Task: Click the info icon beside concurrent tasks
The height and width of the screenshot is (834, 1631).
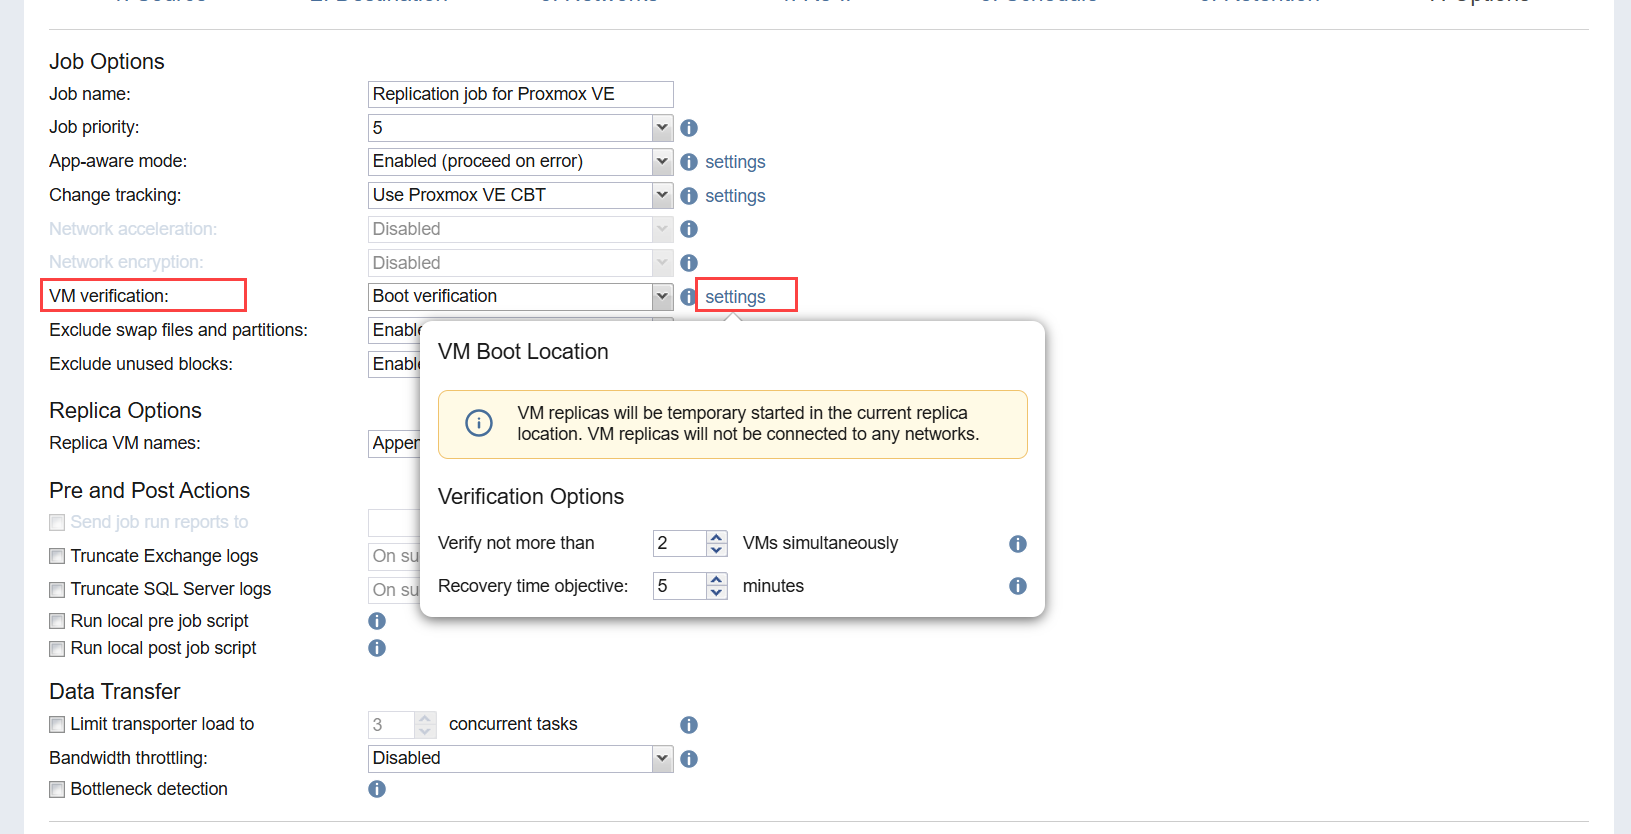Action: coord(689,725)
